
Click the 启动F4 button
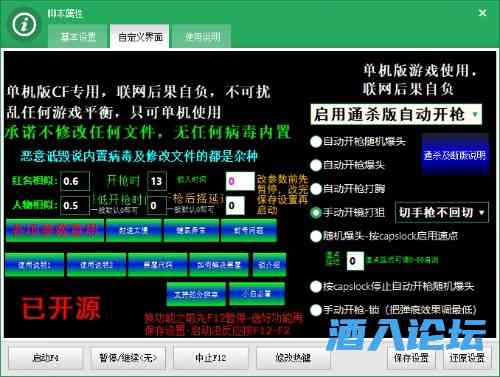click(45, 358)
